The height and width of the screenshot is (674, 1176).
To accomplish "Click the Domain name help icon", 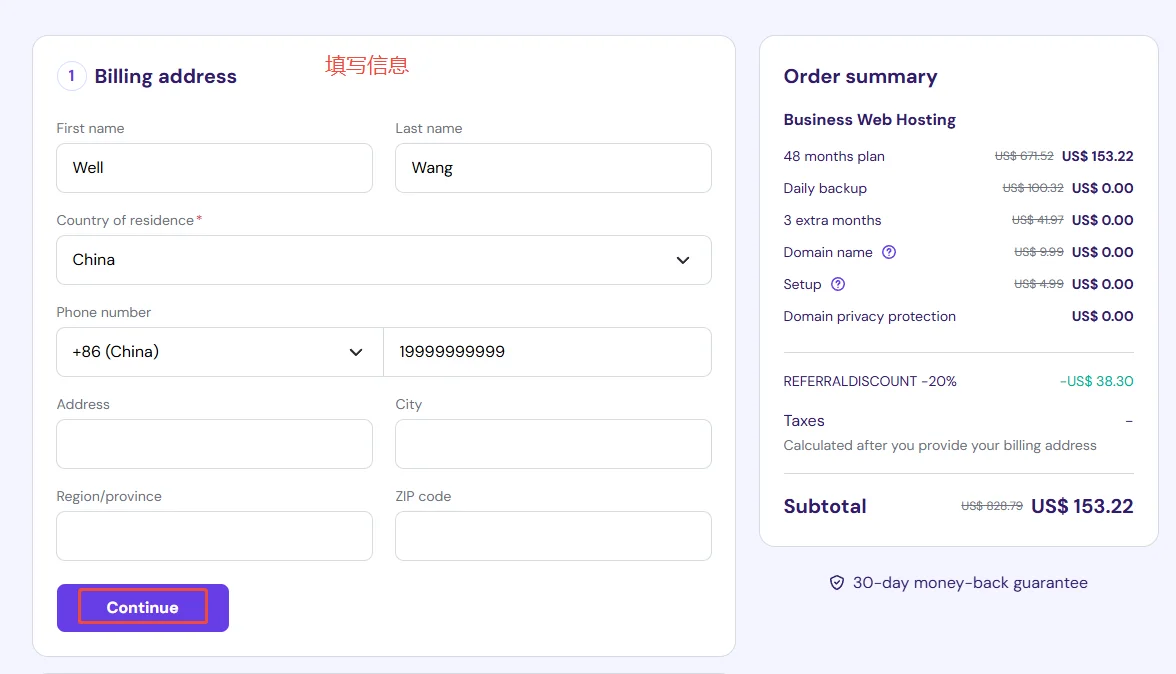I will (x=889, y=252).
